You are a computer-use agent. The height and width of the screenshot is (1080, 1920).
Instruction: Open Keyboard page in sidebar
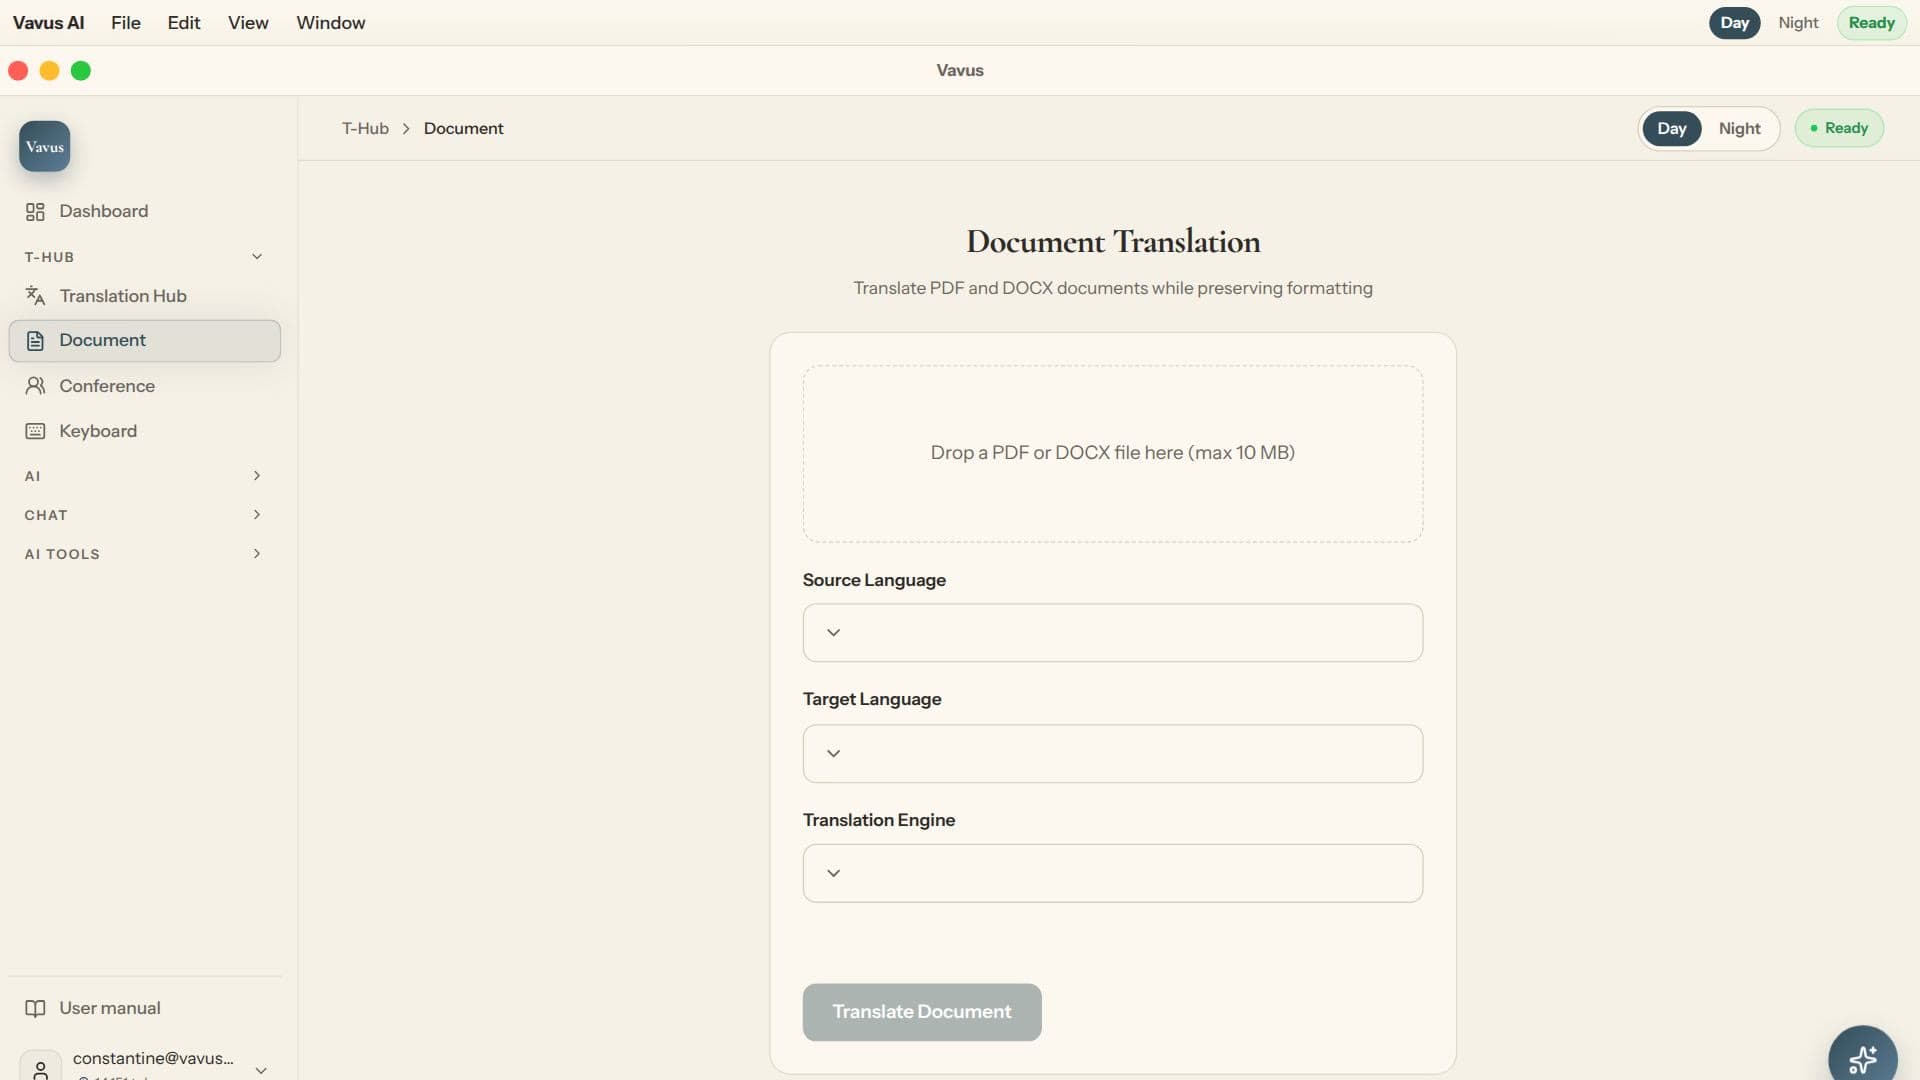144,431
